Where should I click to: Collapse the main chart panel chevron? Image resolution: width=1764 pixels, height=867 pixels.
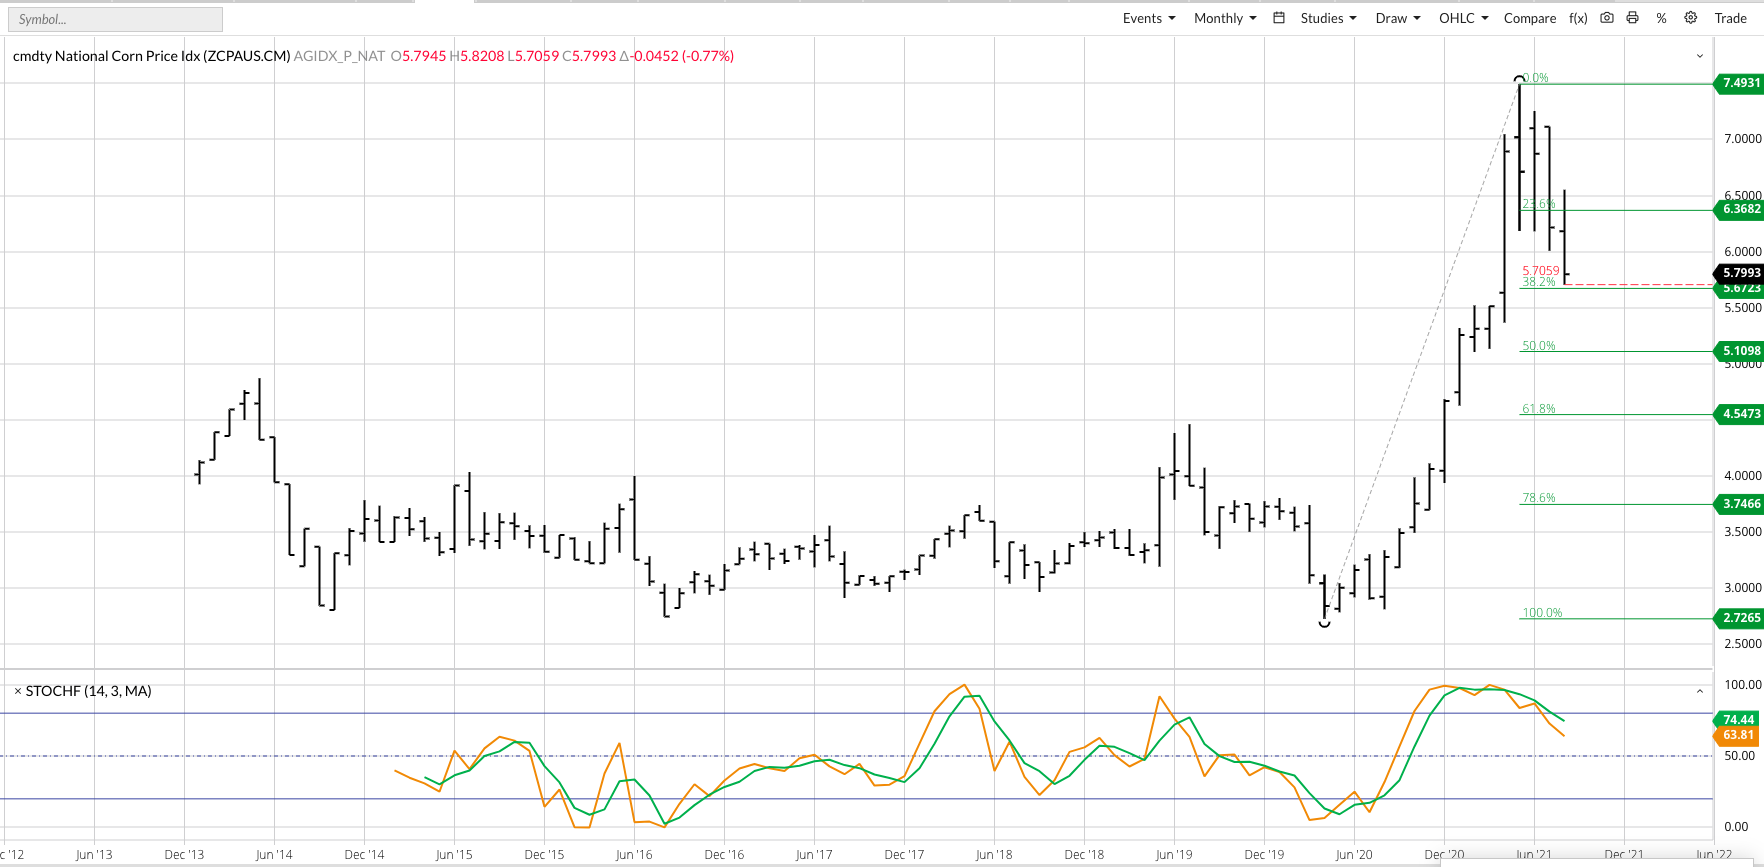pos(1700,56)
